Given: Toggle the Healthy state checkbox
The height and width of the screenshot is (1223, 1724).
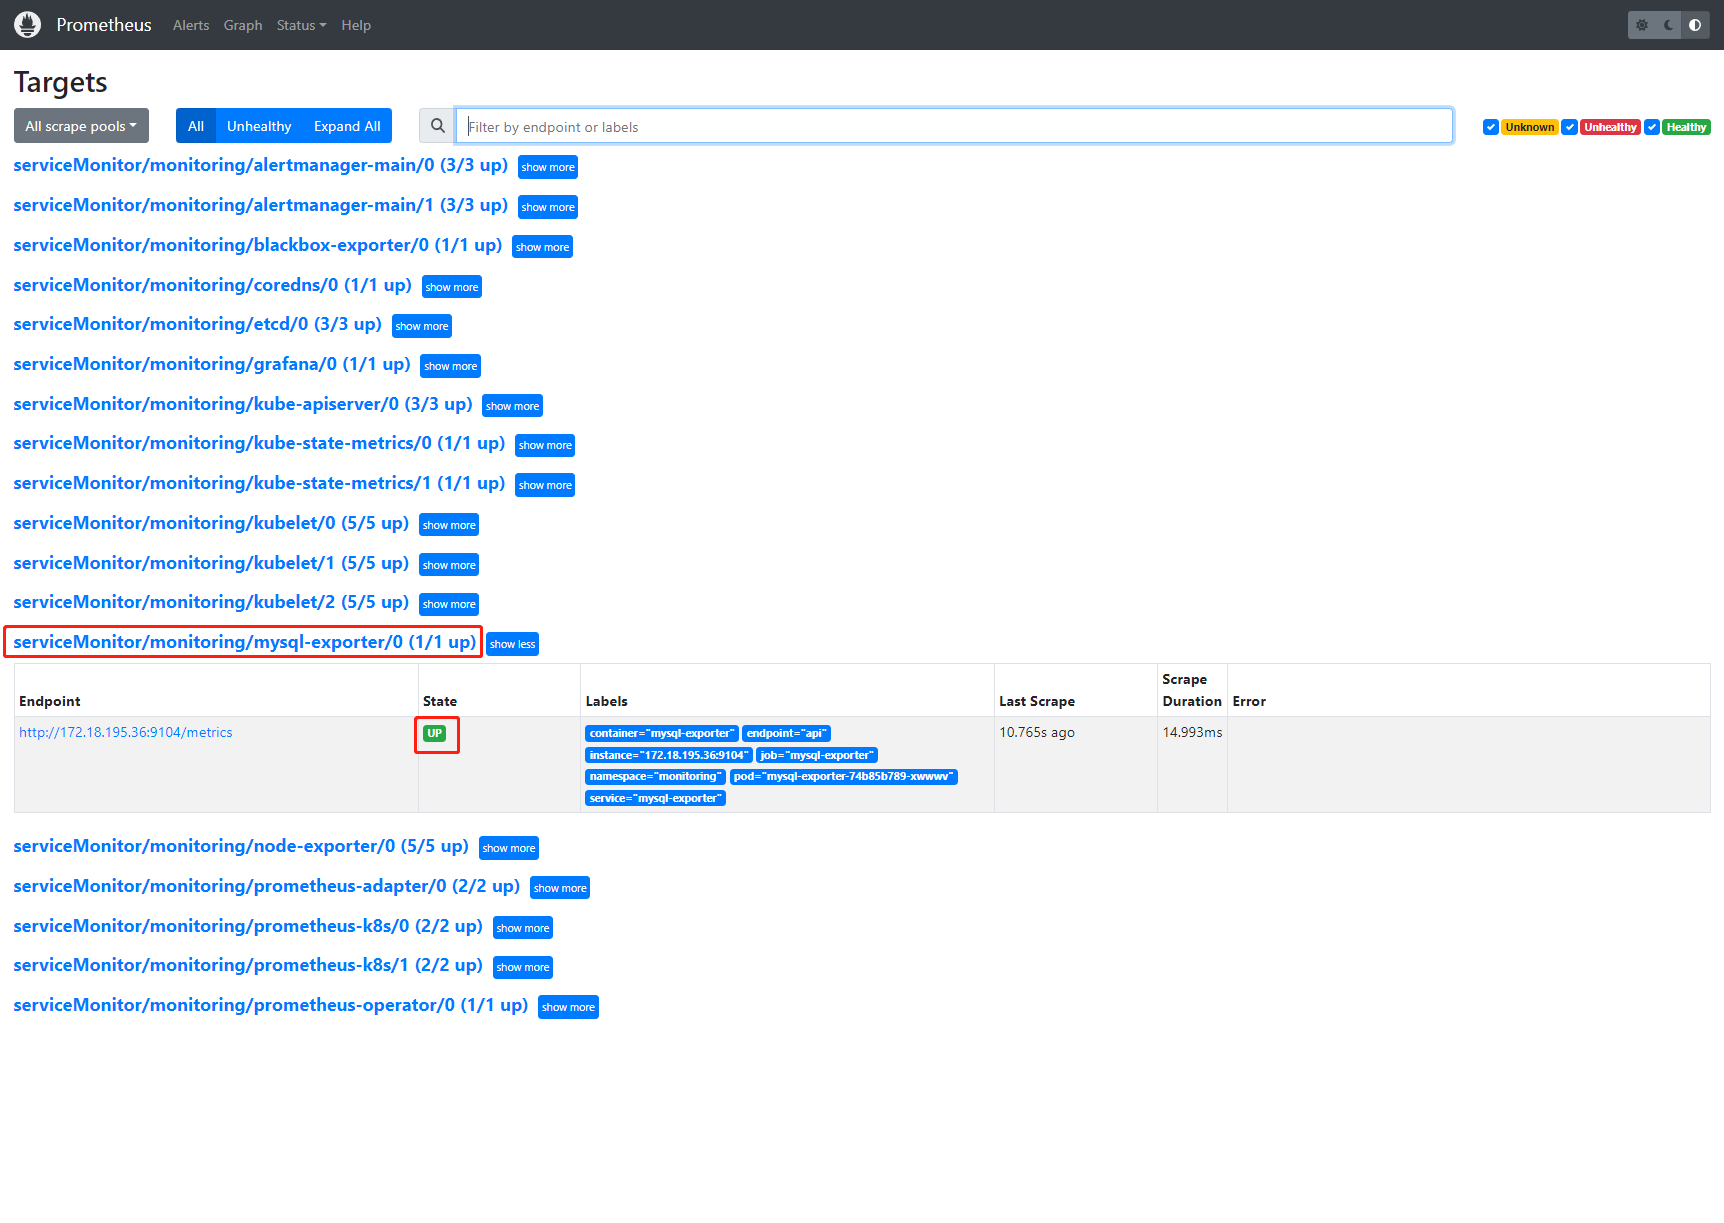Looking at the screenshot, I should pyautogui.click(x=1652, y=127).
